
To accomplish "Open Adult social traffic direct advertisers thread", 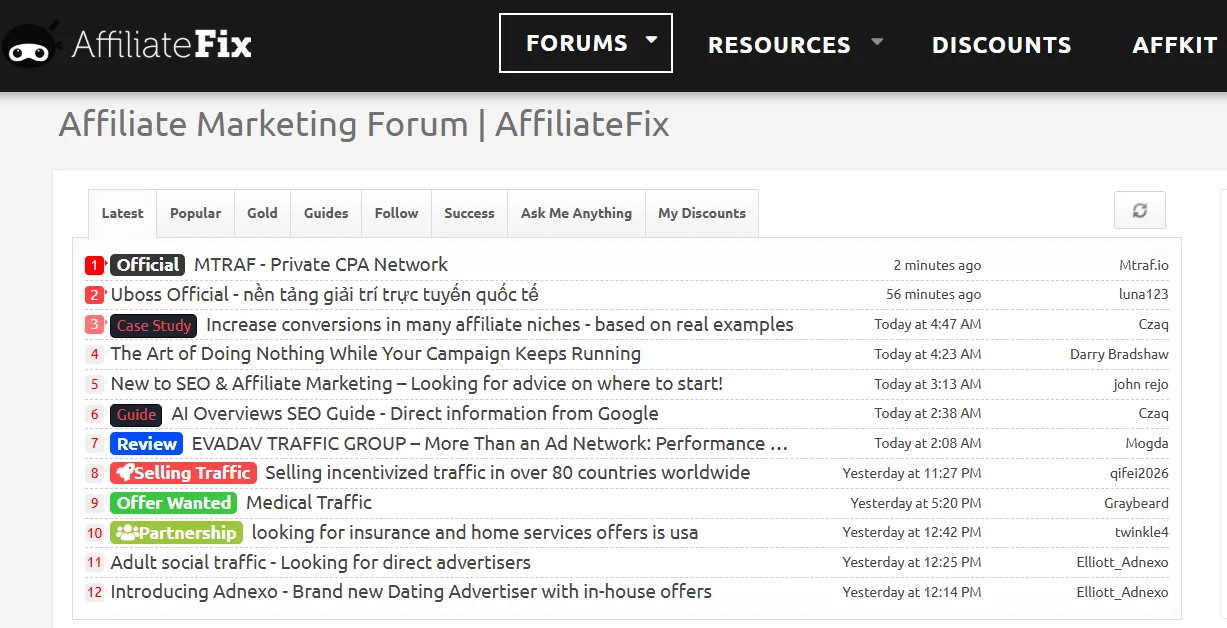I will click(320, 562).
